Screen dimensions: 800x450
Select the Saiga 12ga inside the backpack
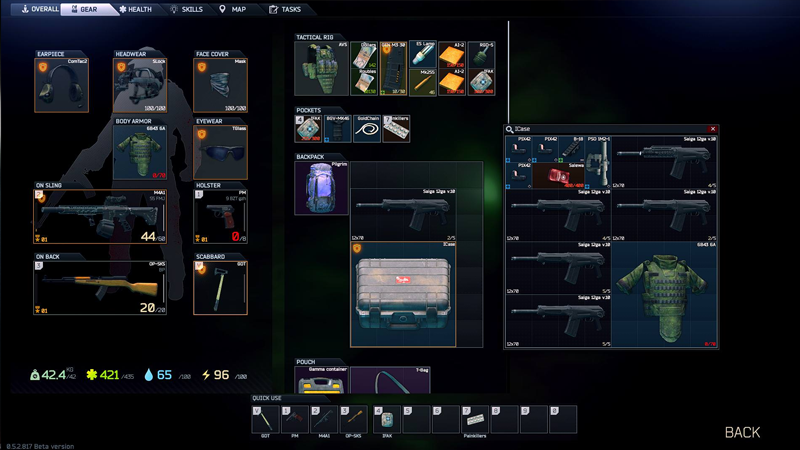pos(403,215)
